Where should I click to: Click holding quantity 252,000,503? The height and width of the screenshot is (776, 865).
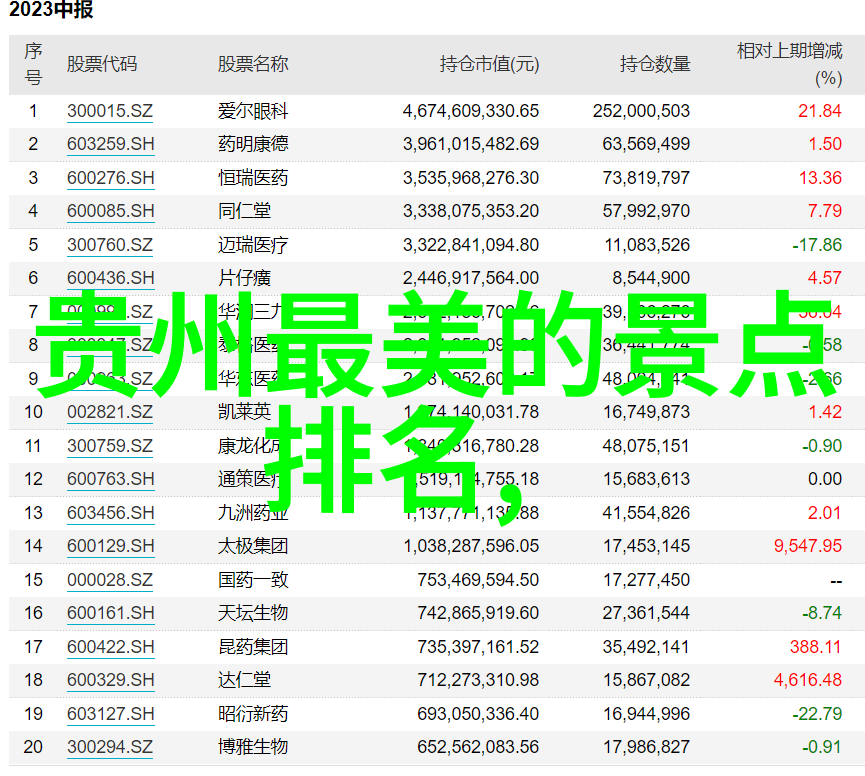(x=641, y=111)
